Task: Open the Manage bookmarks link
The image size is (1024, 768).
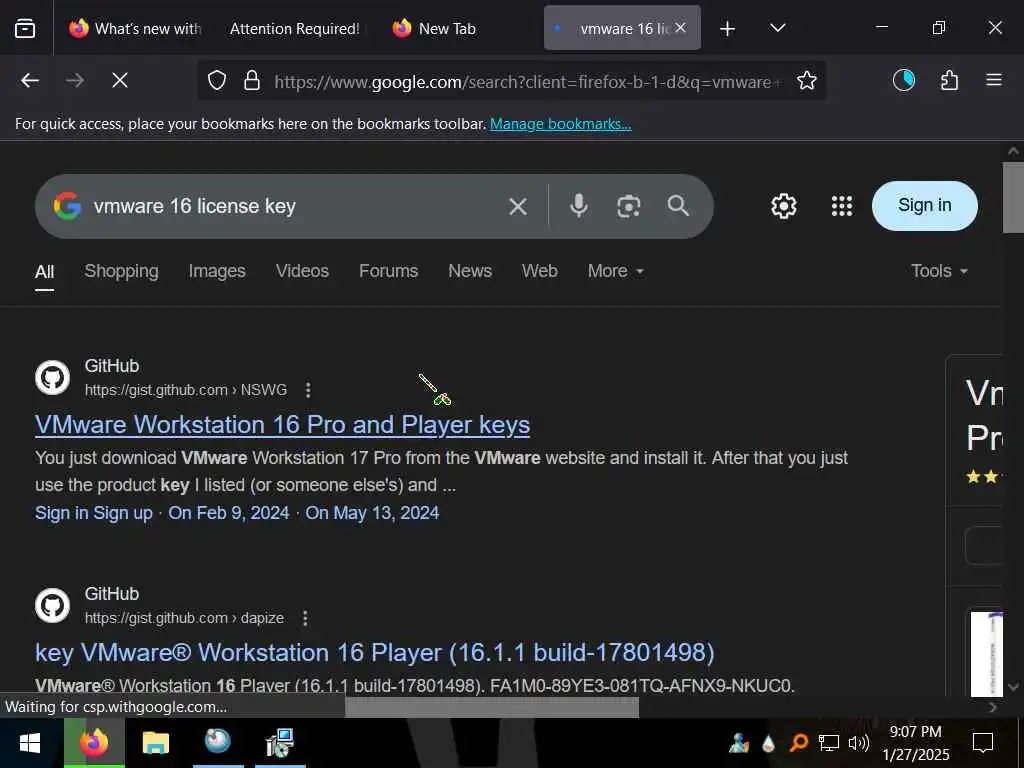Action: pyautogui.click(x=560, y=123)
